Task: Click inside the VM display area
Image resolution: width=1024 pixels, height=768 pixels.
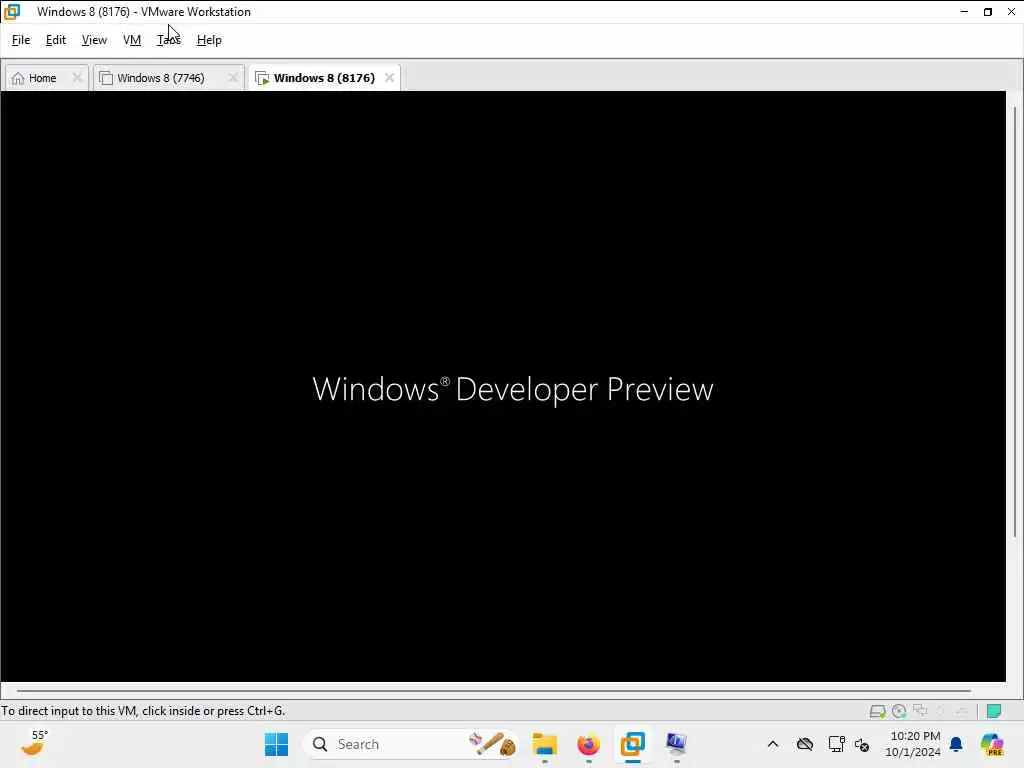Action: 503,386
